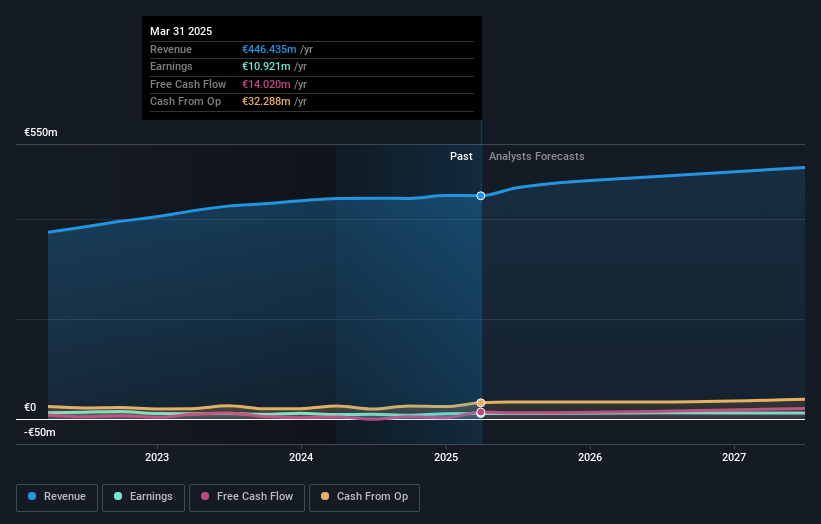Viewport: 821px width, 524px height.
Task: Select the 2024 x-axis label
Action: pos(301,458)
